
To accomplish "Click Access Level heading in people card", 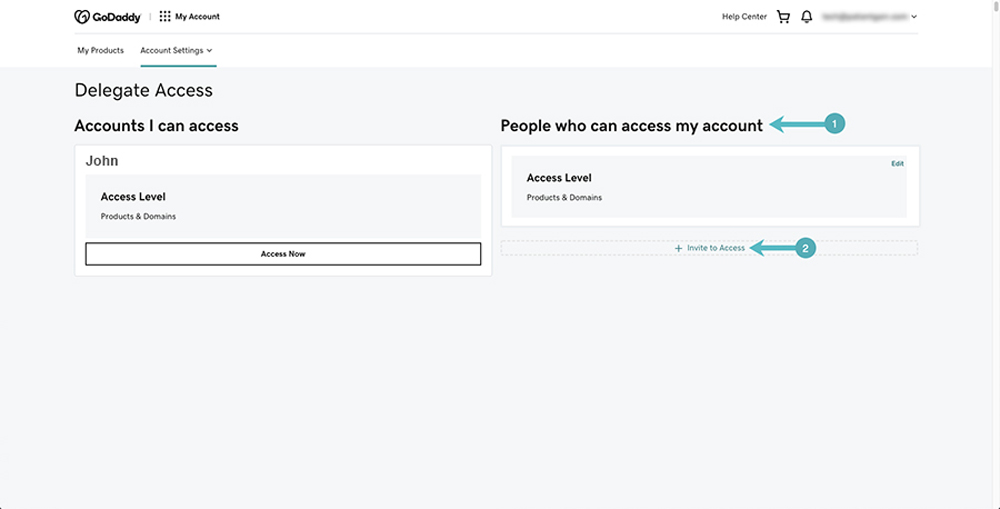I will pos(559,178).
